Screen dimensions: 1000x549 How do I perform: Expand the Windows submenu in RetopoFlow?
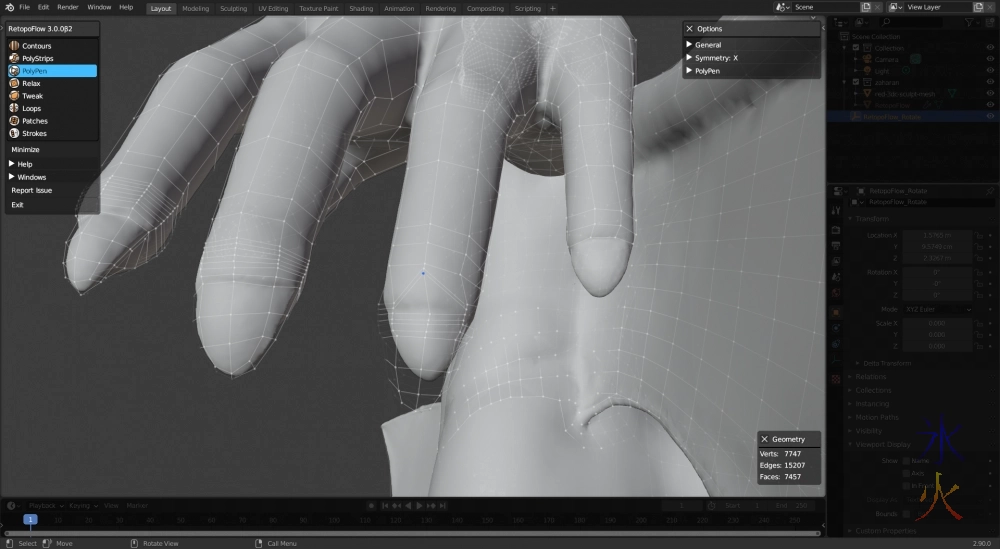click(x=31, y=177)
